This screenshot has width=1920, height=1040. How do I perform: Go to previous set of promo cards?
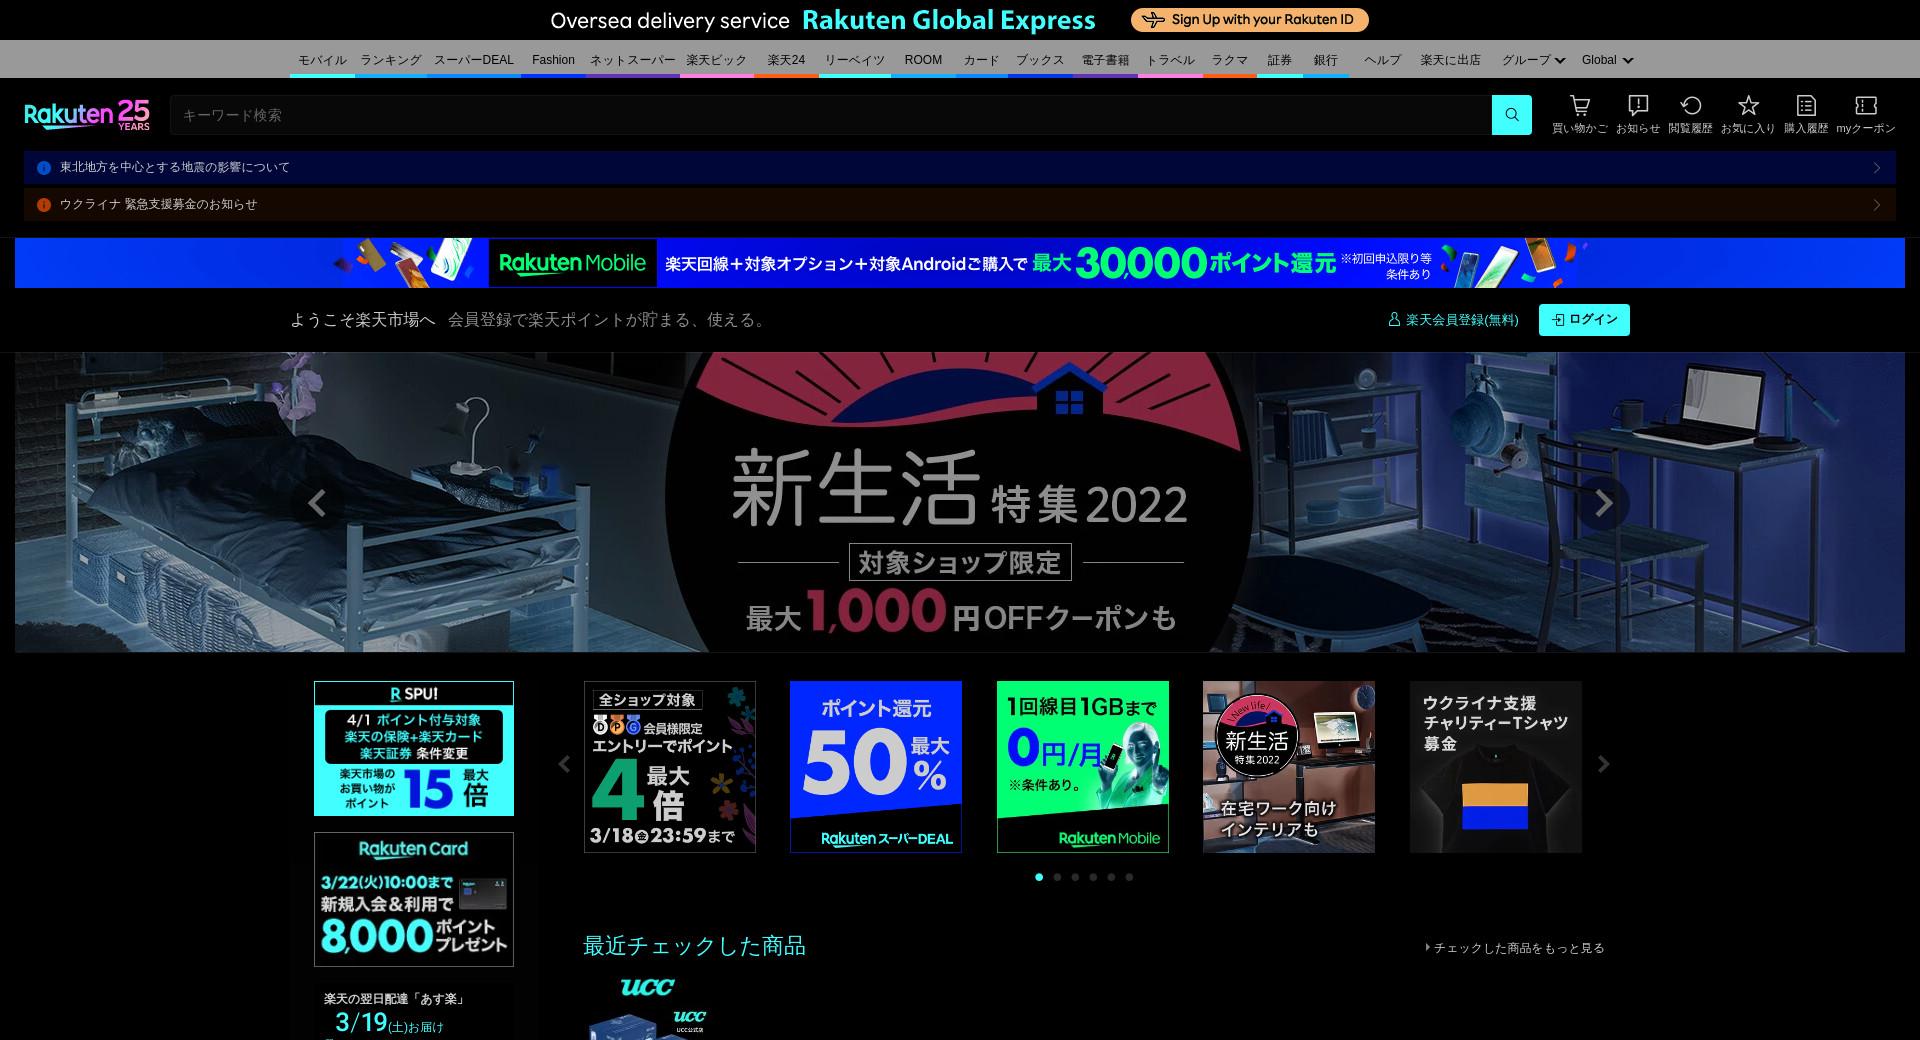[x=564, y=764]
